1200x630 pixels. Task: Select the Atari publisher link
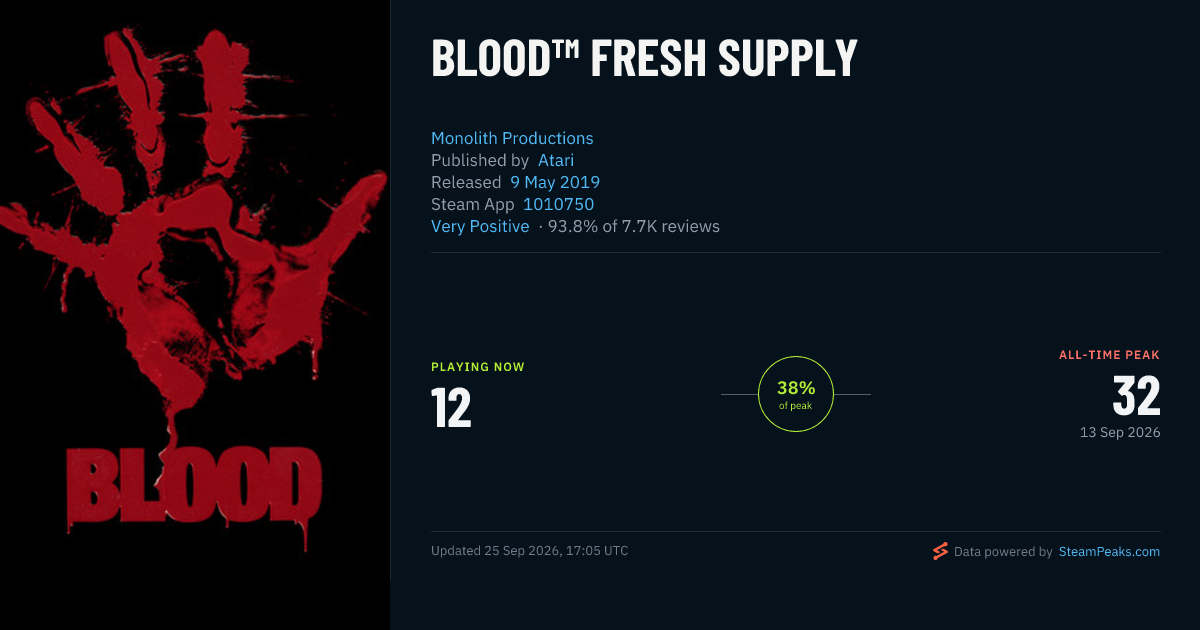(x=556, y=160)
